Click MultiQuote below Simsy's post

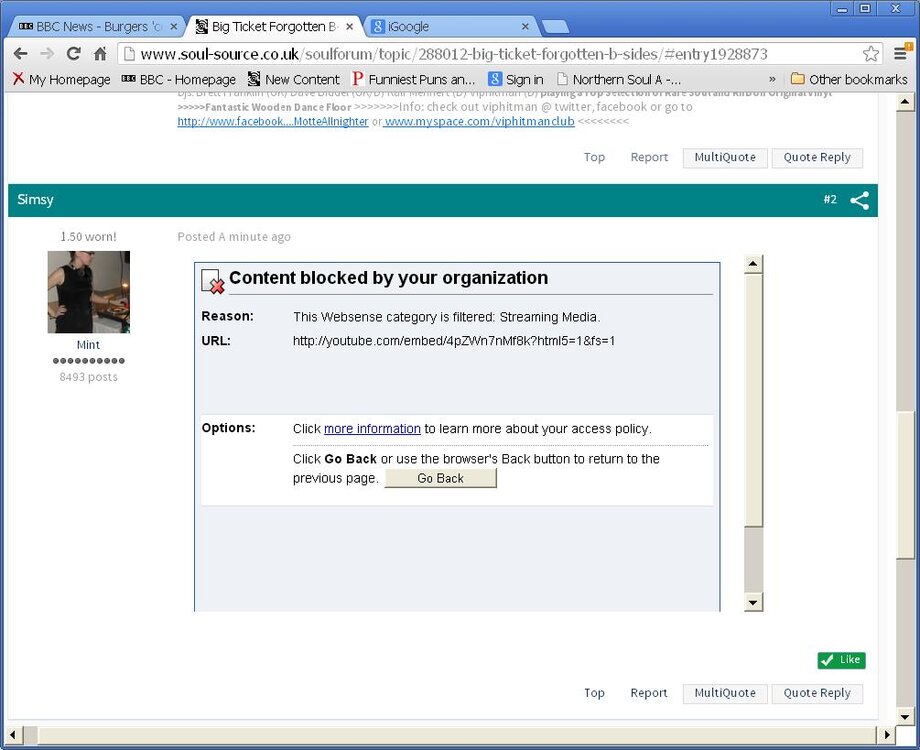coord(725,693)
